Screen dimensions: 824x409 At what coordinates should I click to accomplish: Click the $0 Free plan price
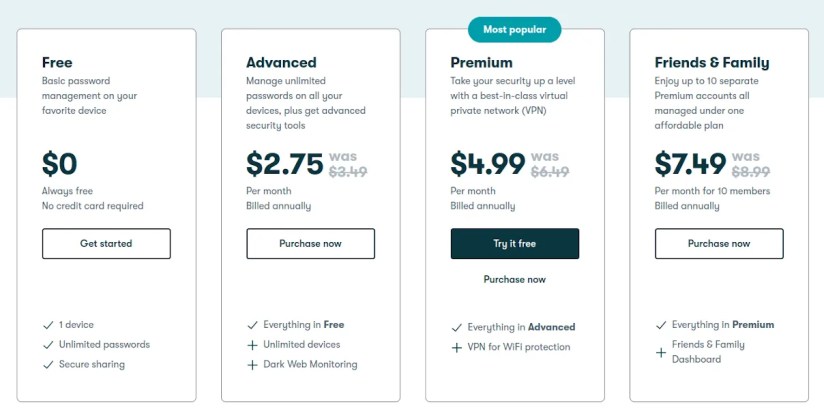click(x=59, y=163)
